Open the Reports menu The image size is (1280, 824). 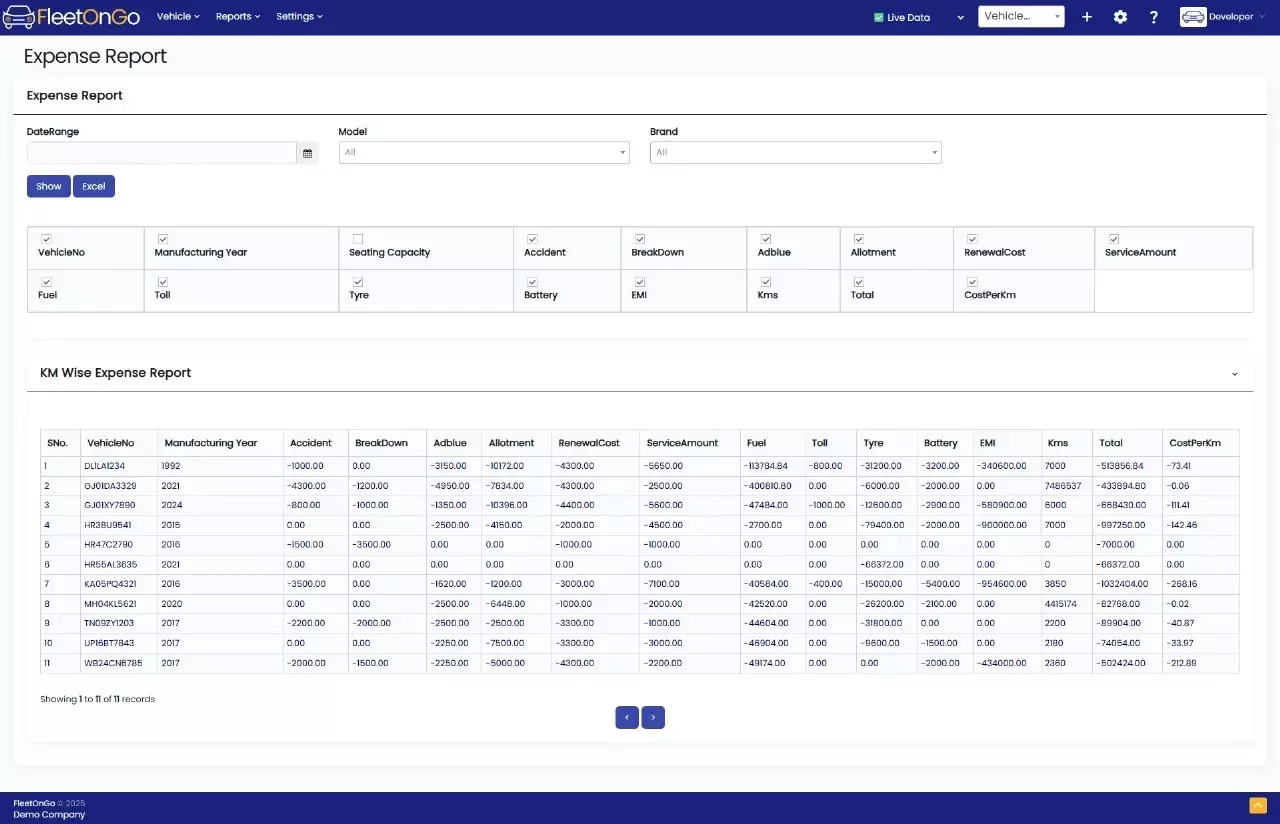click(x=237, y=17)
